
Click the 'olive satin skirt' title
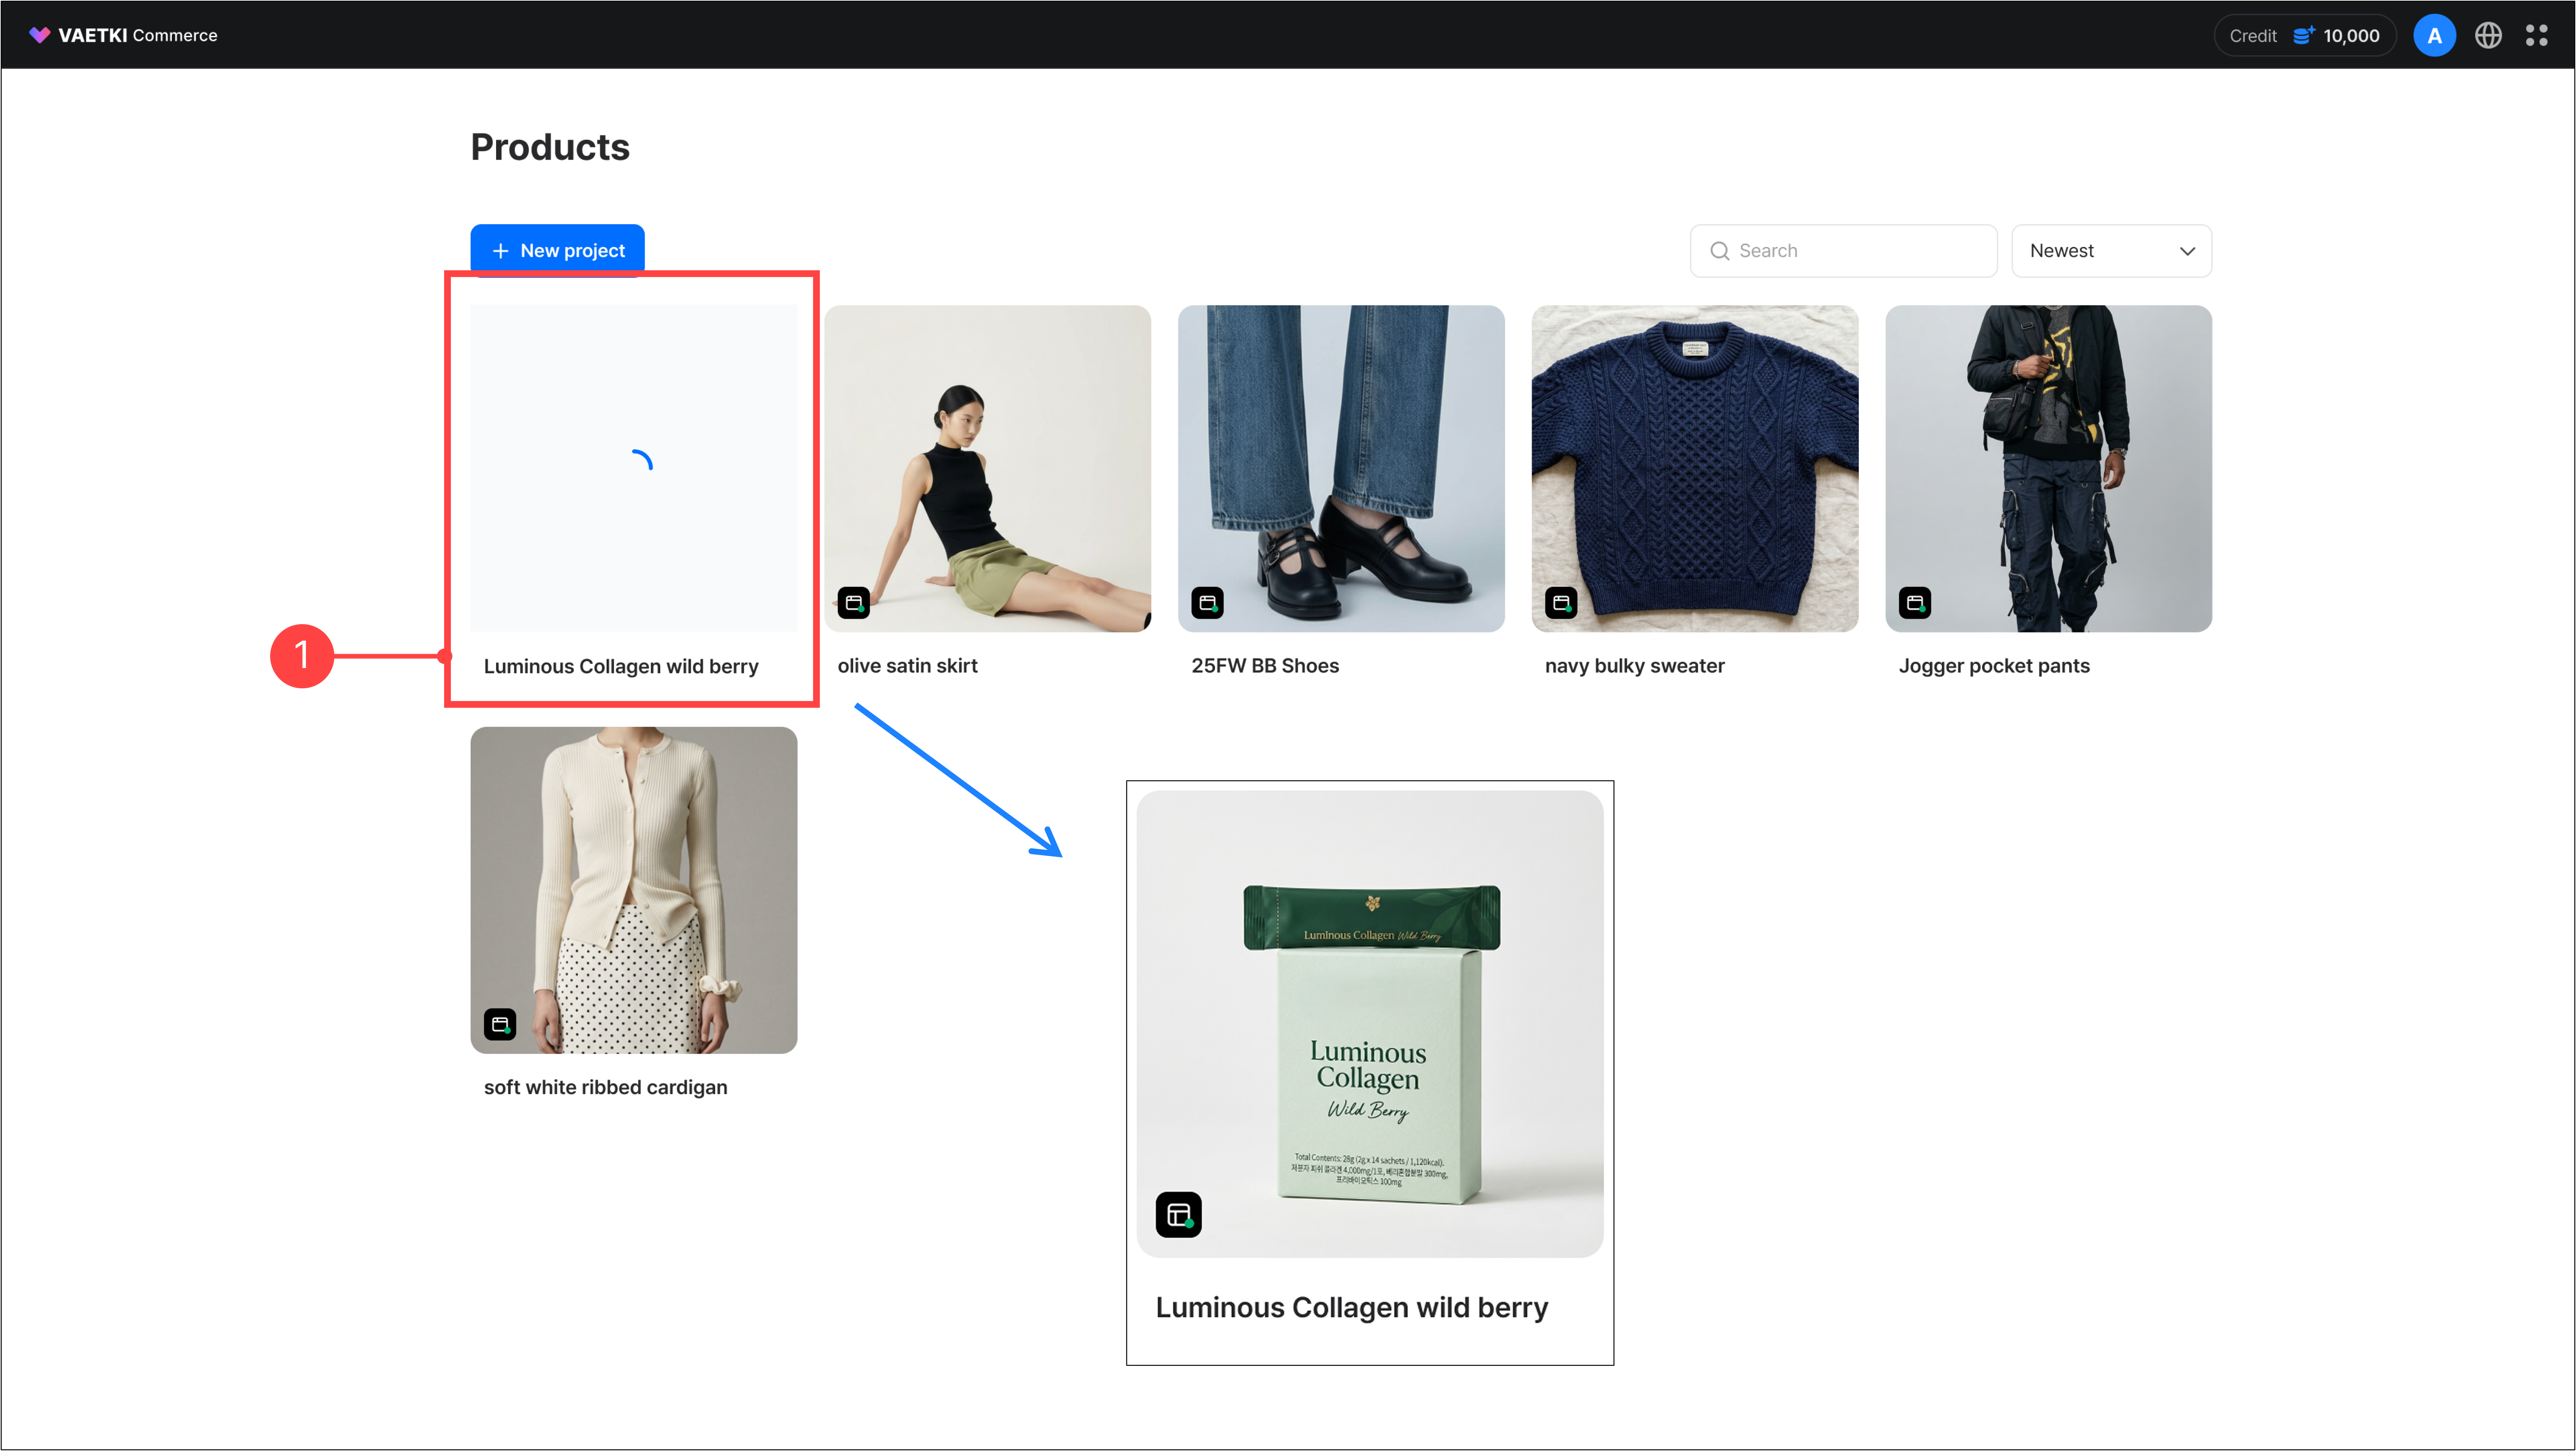908,666
